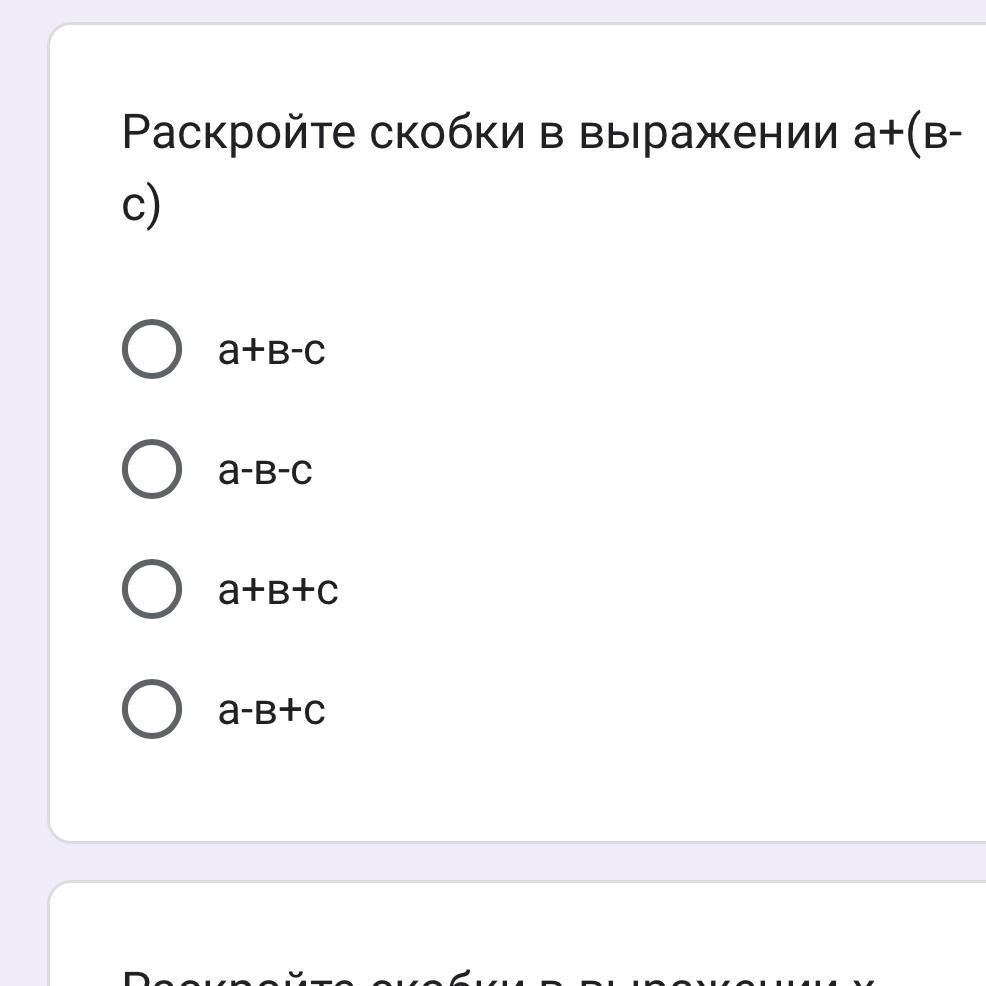The image size is (986, 986).
Task: Click the answer label text а+в-с
Action: 272,351
